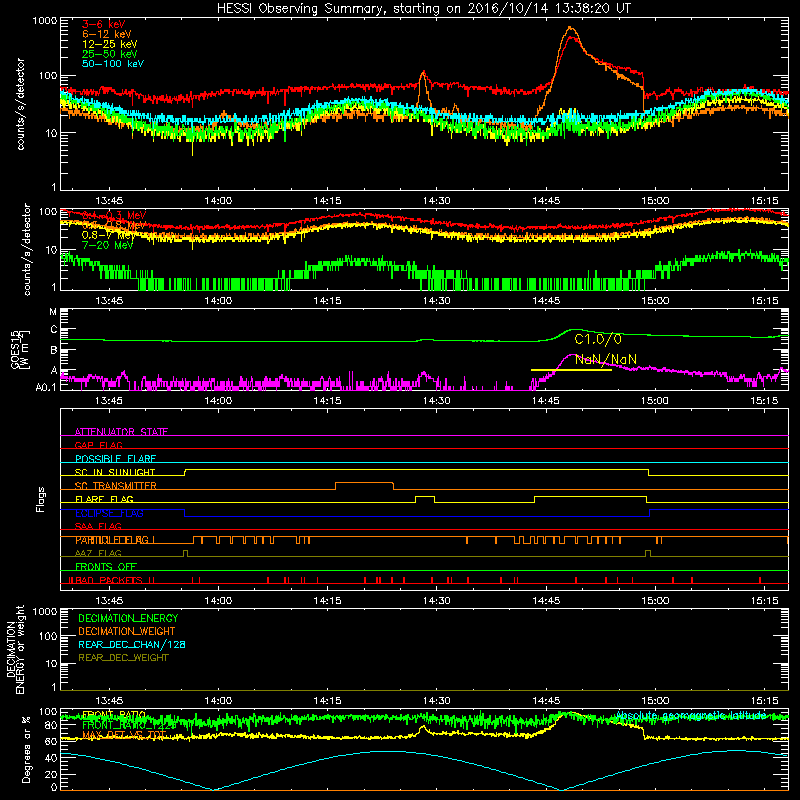Click the yellow GOES flare duration bar
This screenshot has height=800, width=800.
(571, 369)
